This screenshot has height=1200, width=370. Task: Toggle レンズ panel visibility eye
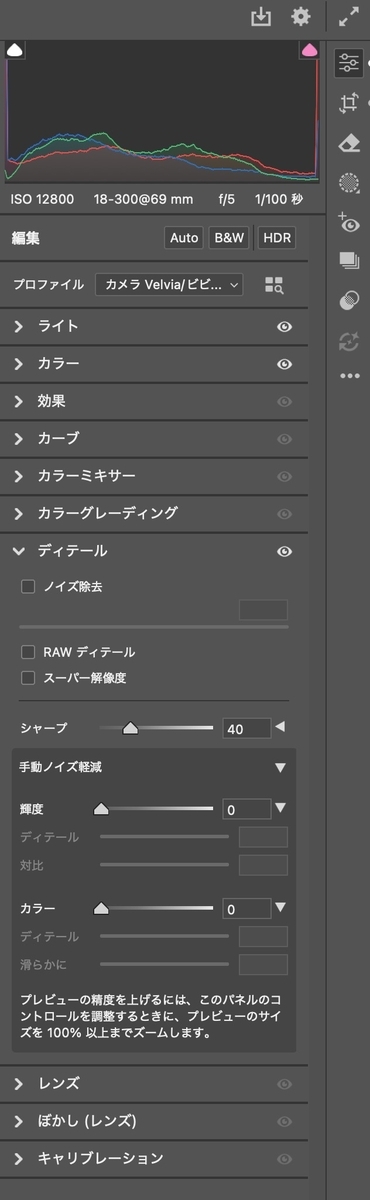285,1084
